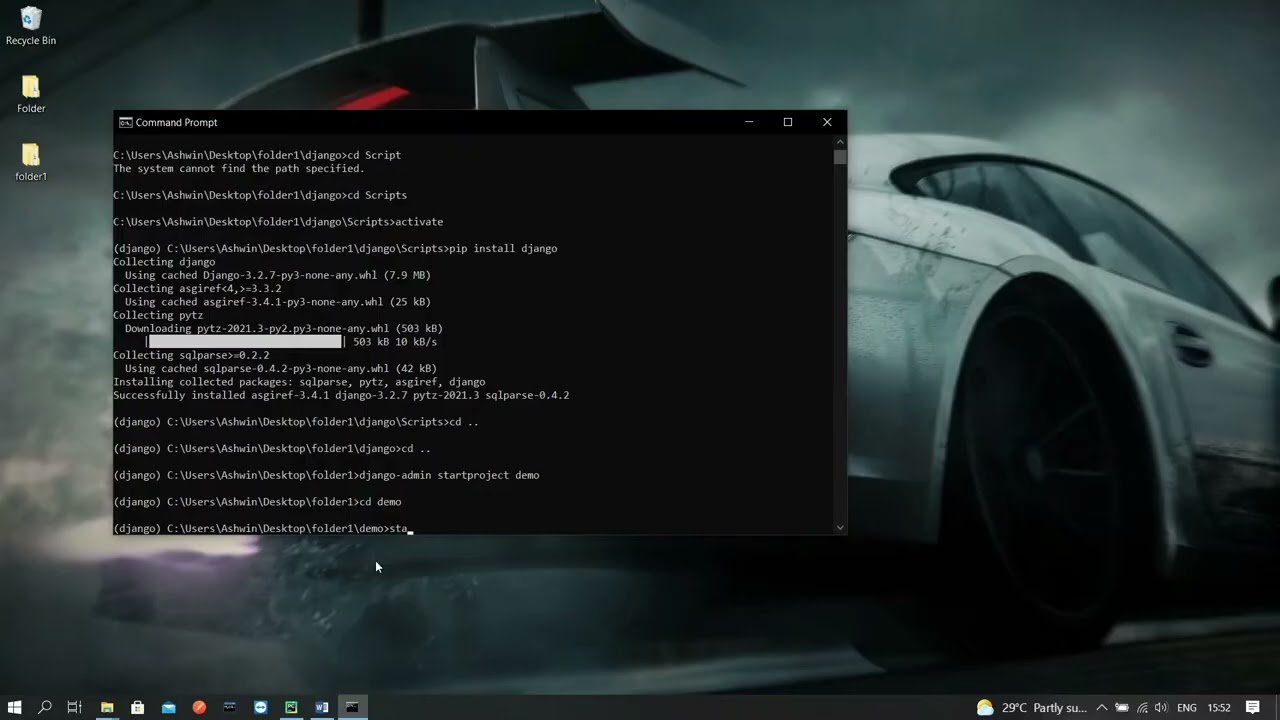Click 'The system cannot find the path specified.'

[239, 168]
